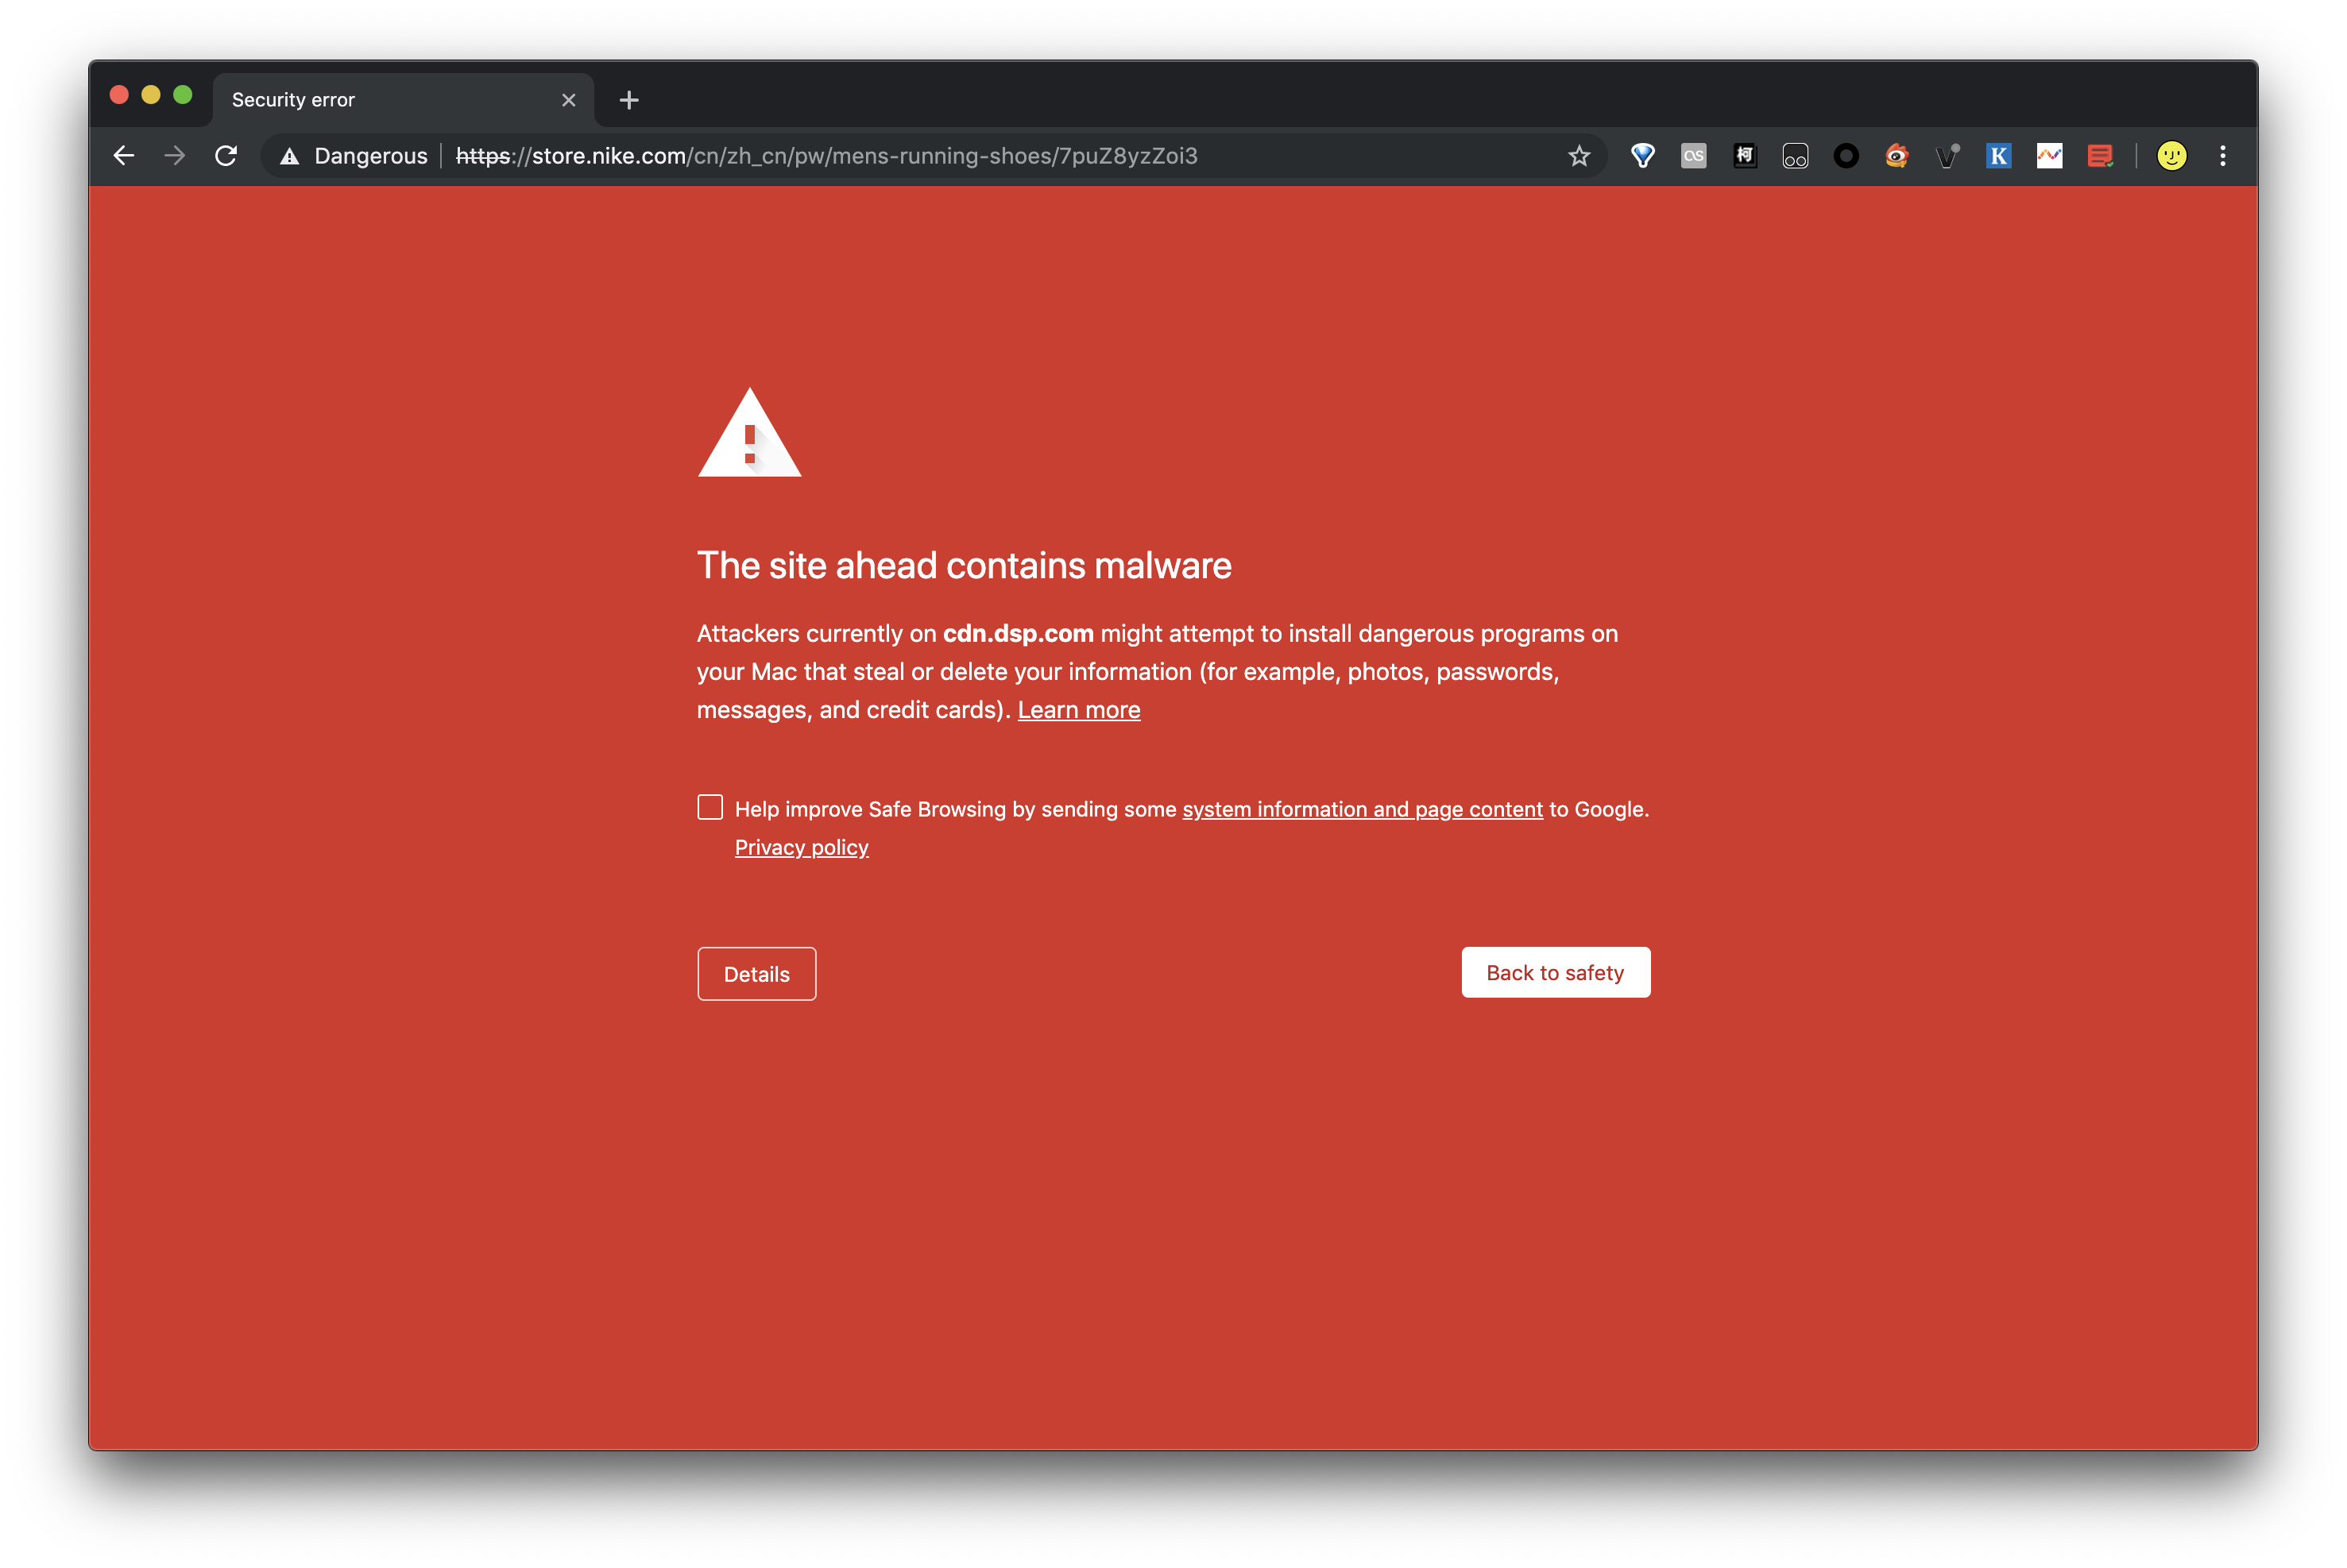Enable Safe Browsing reporting checkbox
Screen dimensions: 2347x1568
710,807
